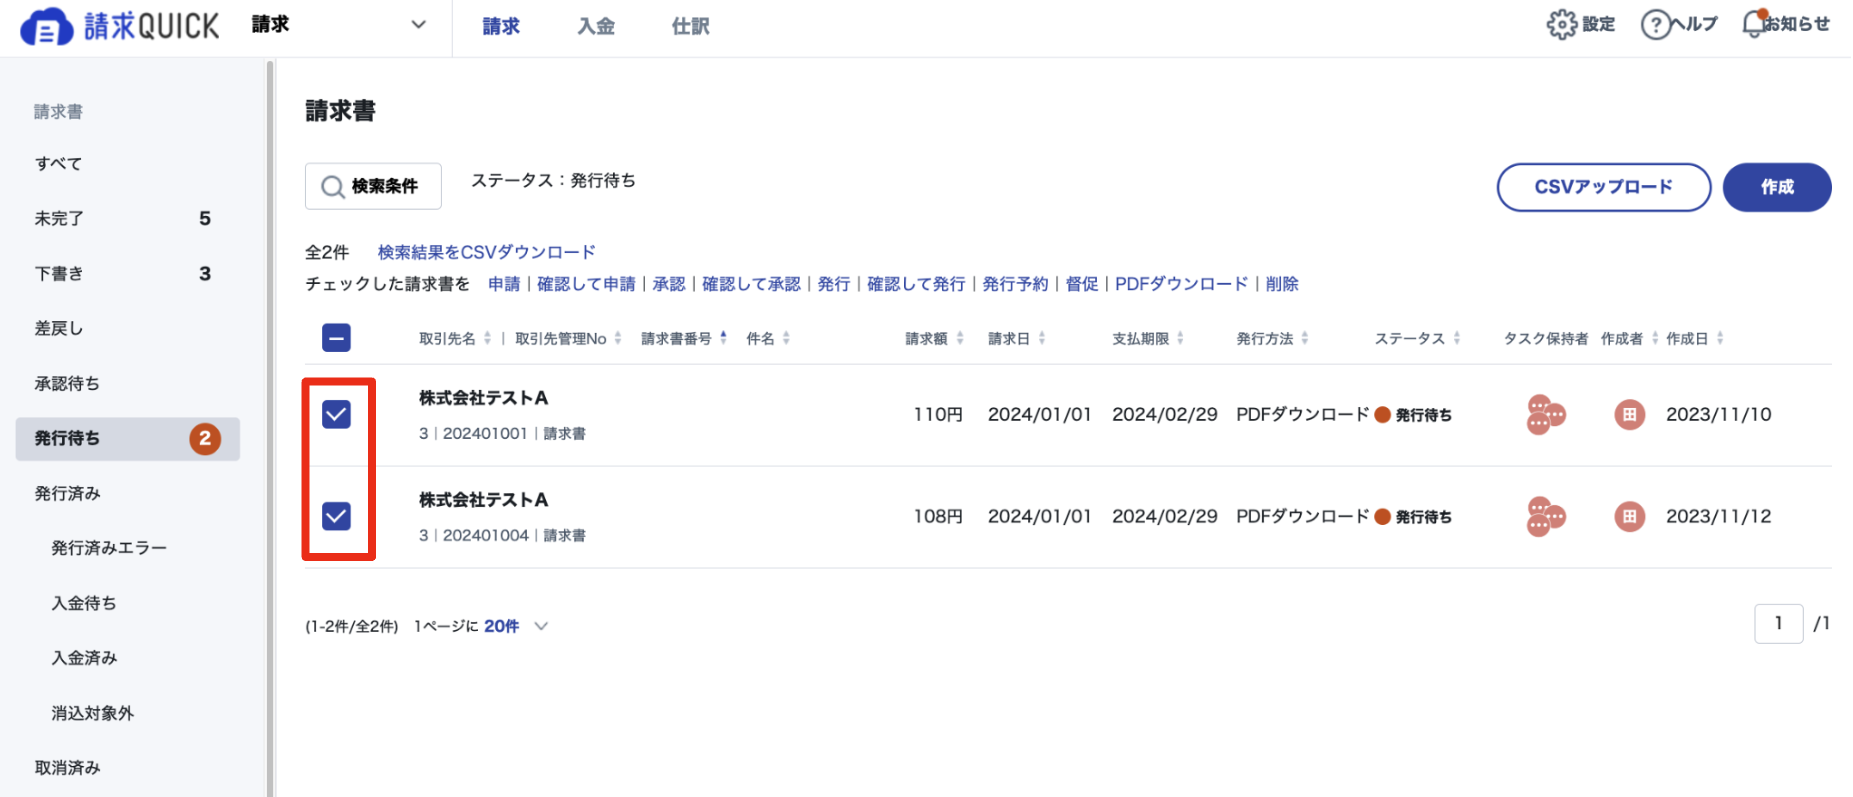Open notifications bell icon
The width and height of the screenshot is (1853, 797).
tap(1753, 24)
